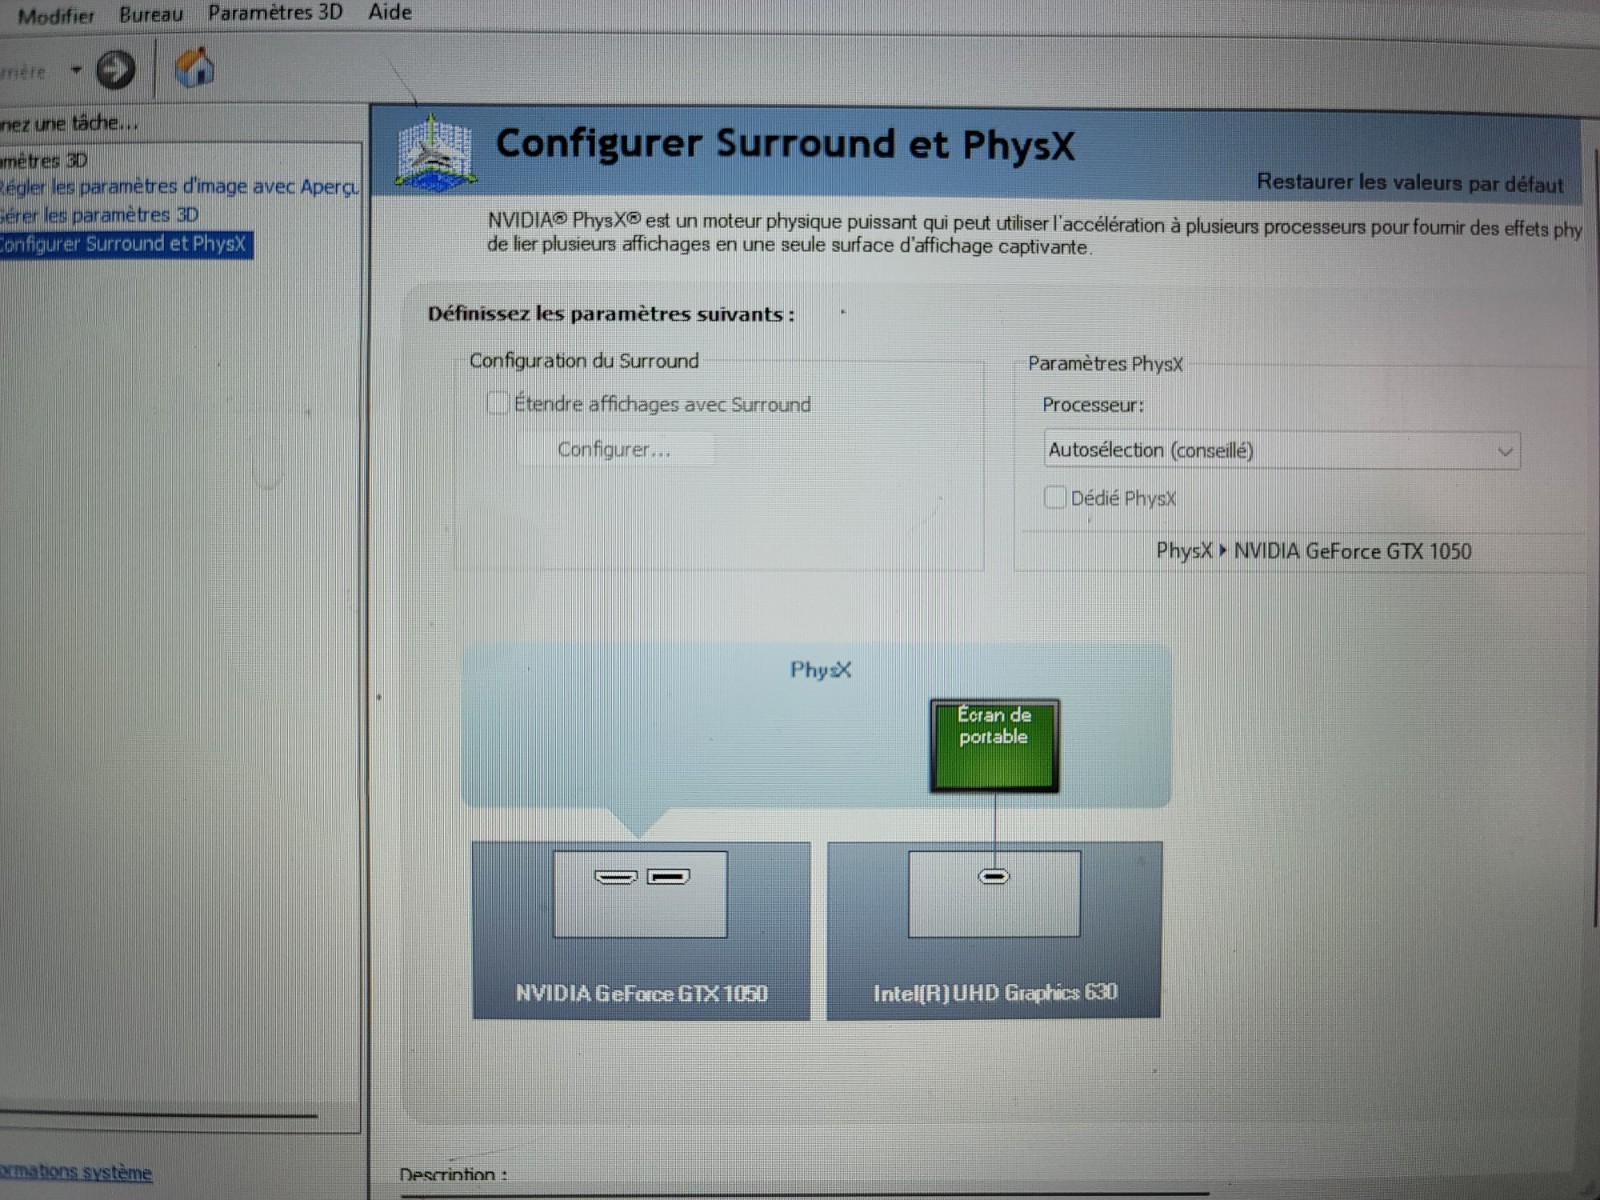
Task: Toggle the 'Dédié PhysX' checkbox
Action: [1054, 497]
